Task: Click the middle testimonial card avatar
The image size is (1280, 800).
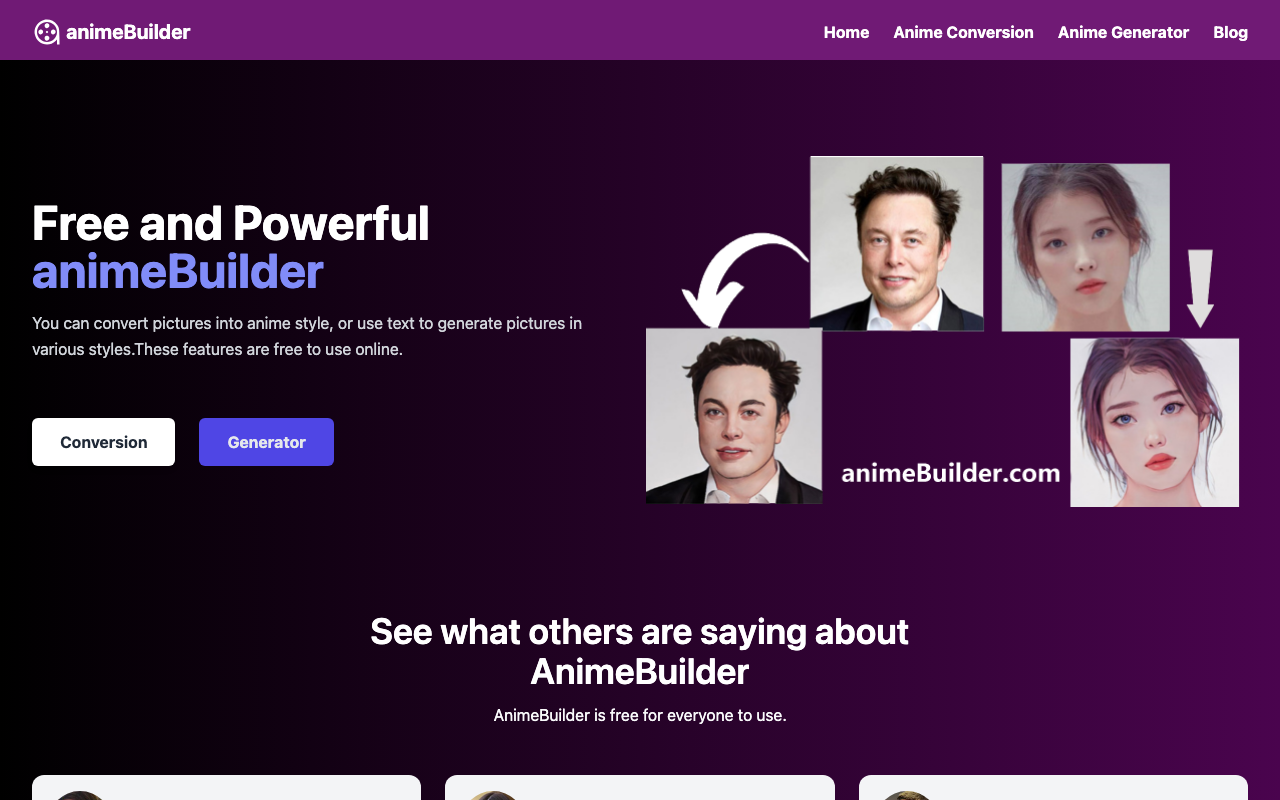Action: point(493,796)
